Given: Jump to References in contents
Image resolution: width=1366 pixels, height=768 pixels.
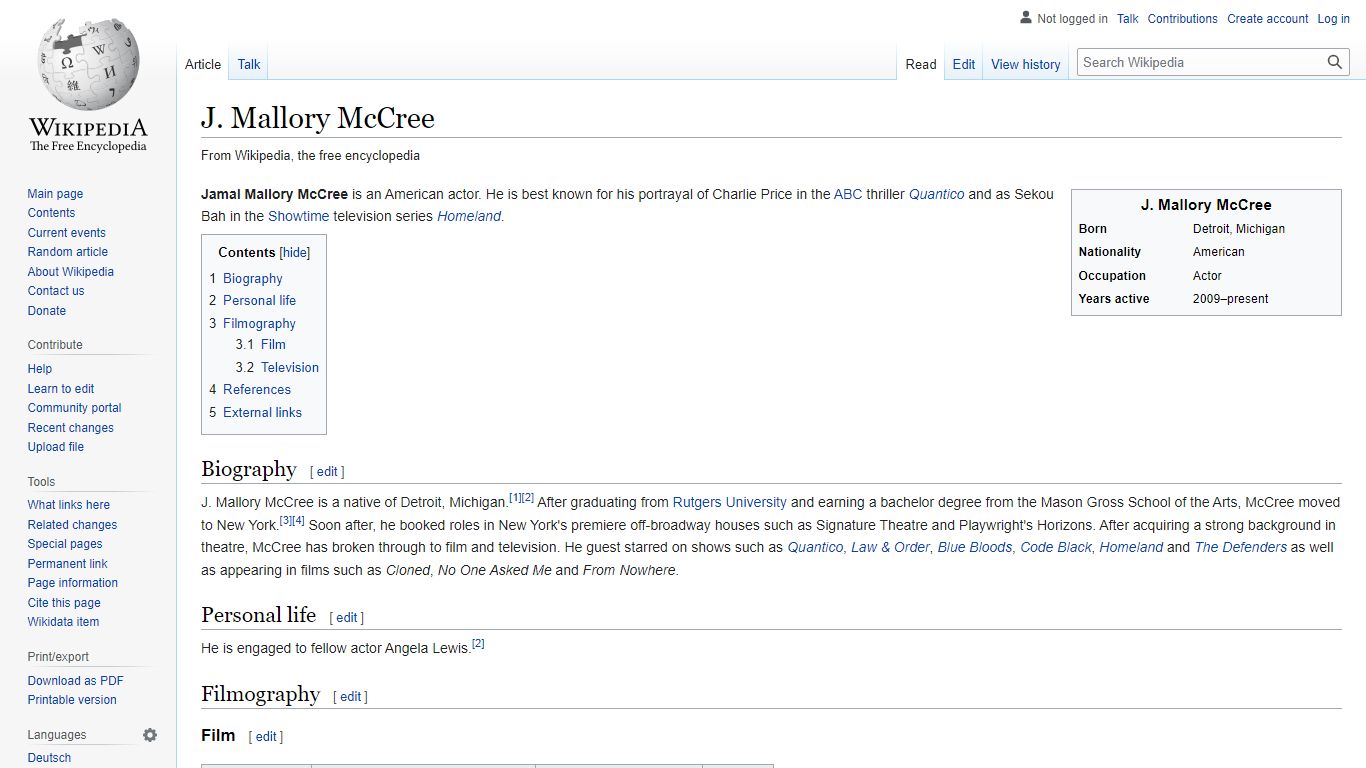Looking at the screenshot, I should coord(257,390).
